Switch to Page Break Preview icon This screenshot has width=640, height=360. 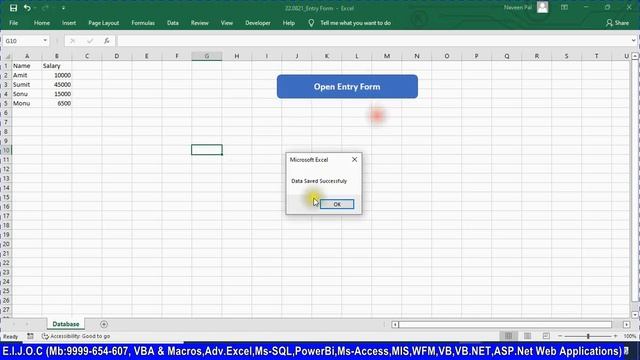coord(546,336)
